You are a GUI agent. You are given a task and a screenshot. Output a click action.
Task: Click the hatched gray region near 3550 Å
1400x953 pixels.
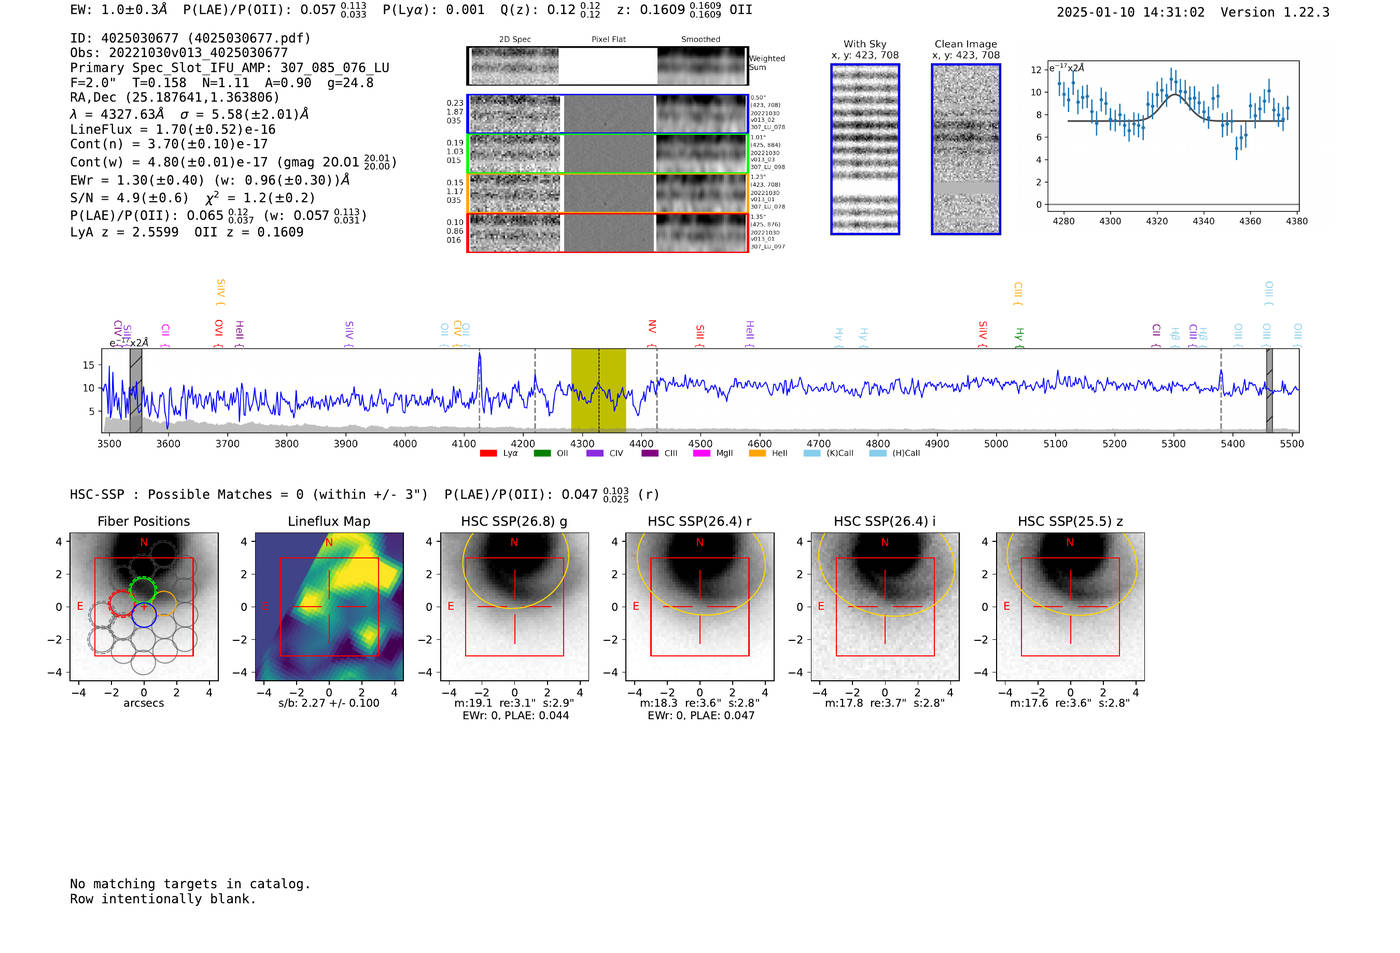tap(136, 390)
